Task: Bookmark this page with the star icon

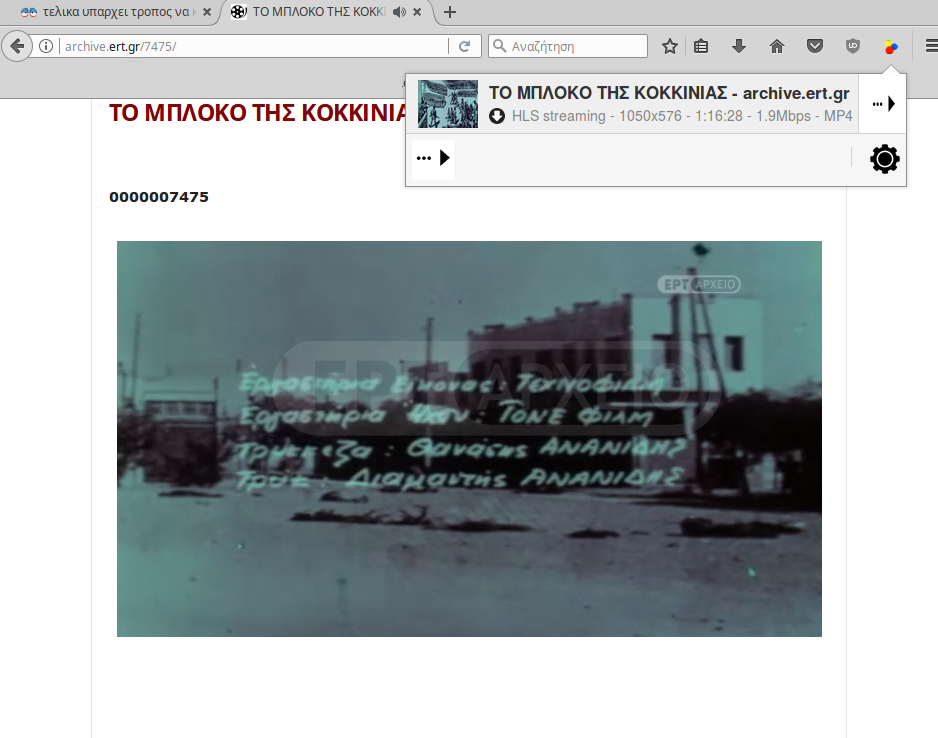Action: tap(670, 46)
